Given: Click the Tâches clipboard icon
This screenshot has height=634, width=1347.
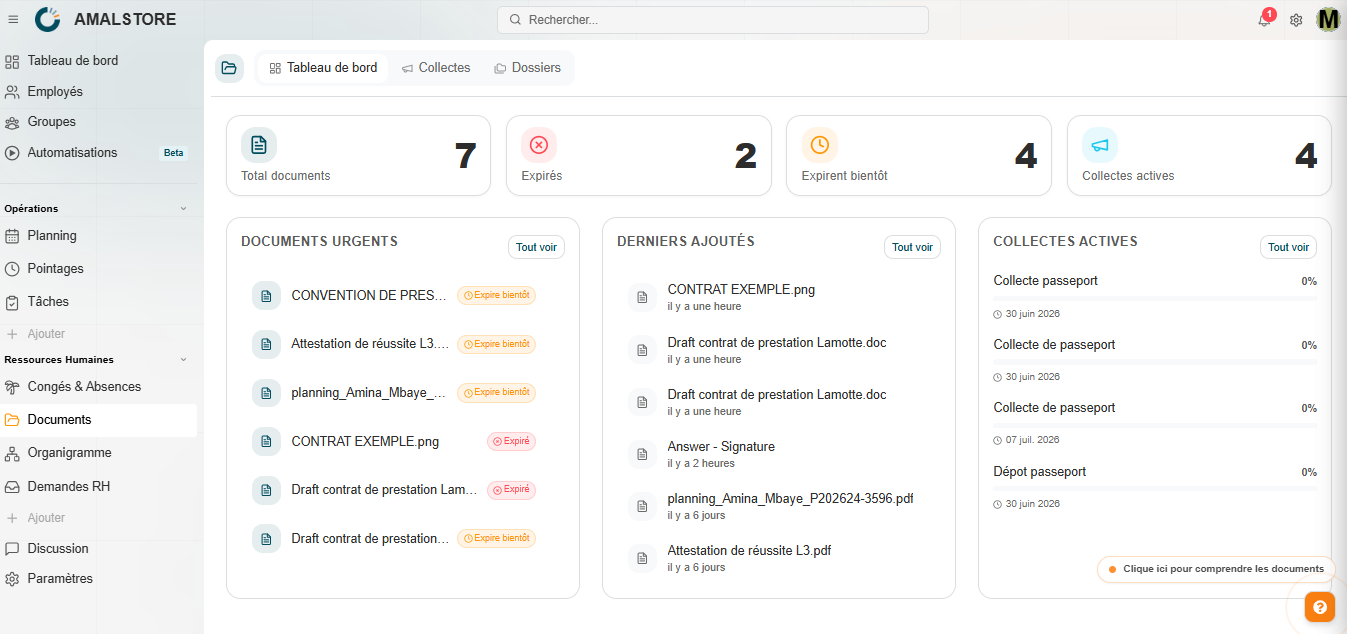Looking at the screenshot, I should coord(12,302).
